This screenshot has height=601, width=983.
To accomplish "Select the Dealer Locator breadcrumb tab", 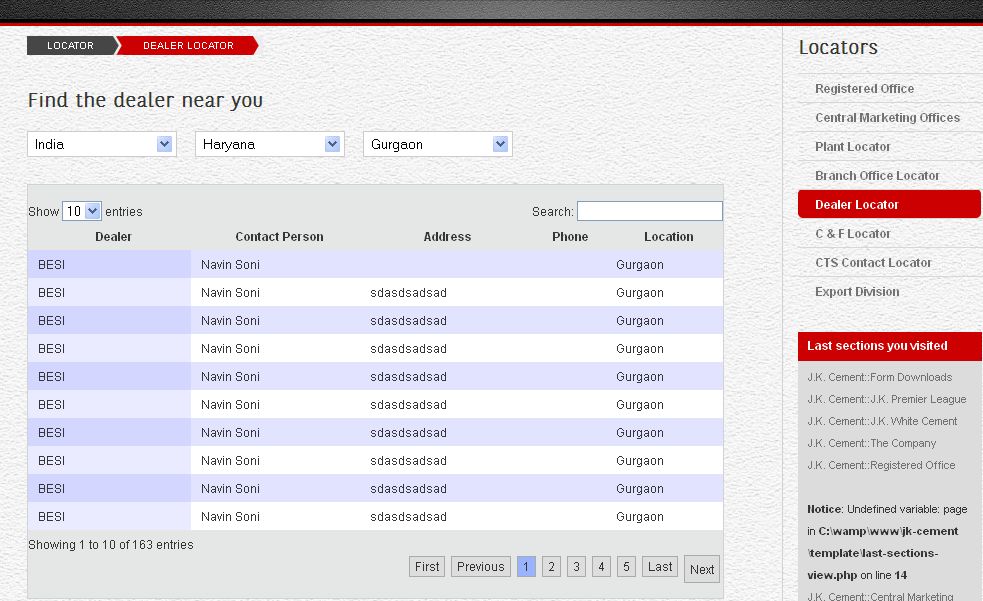I will (188, 45).
